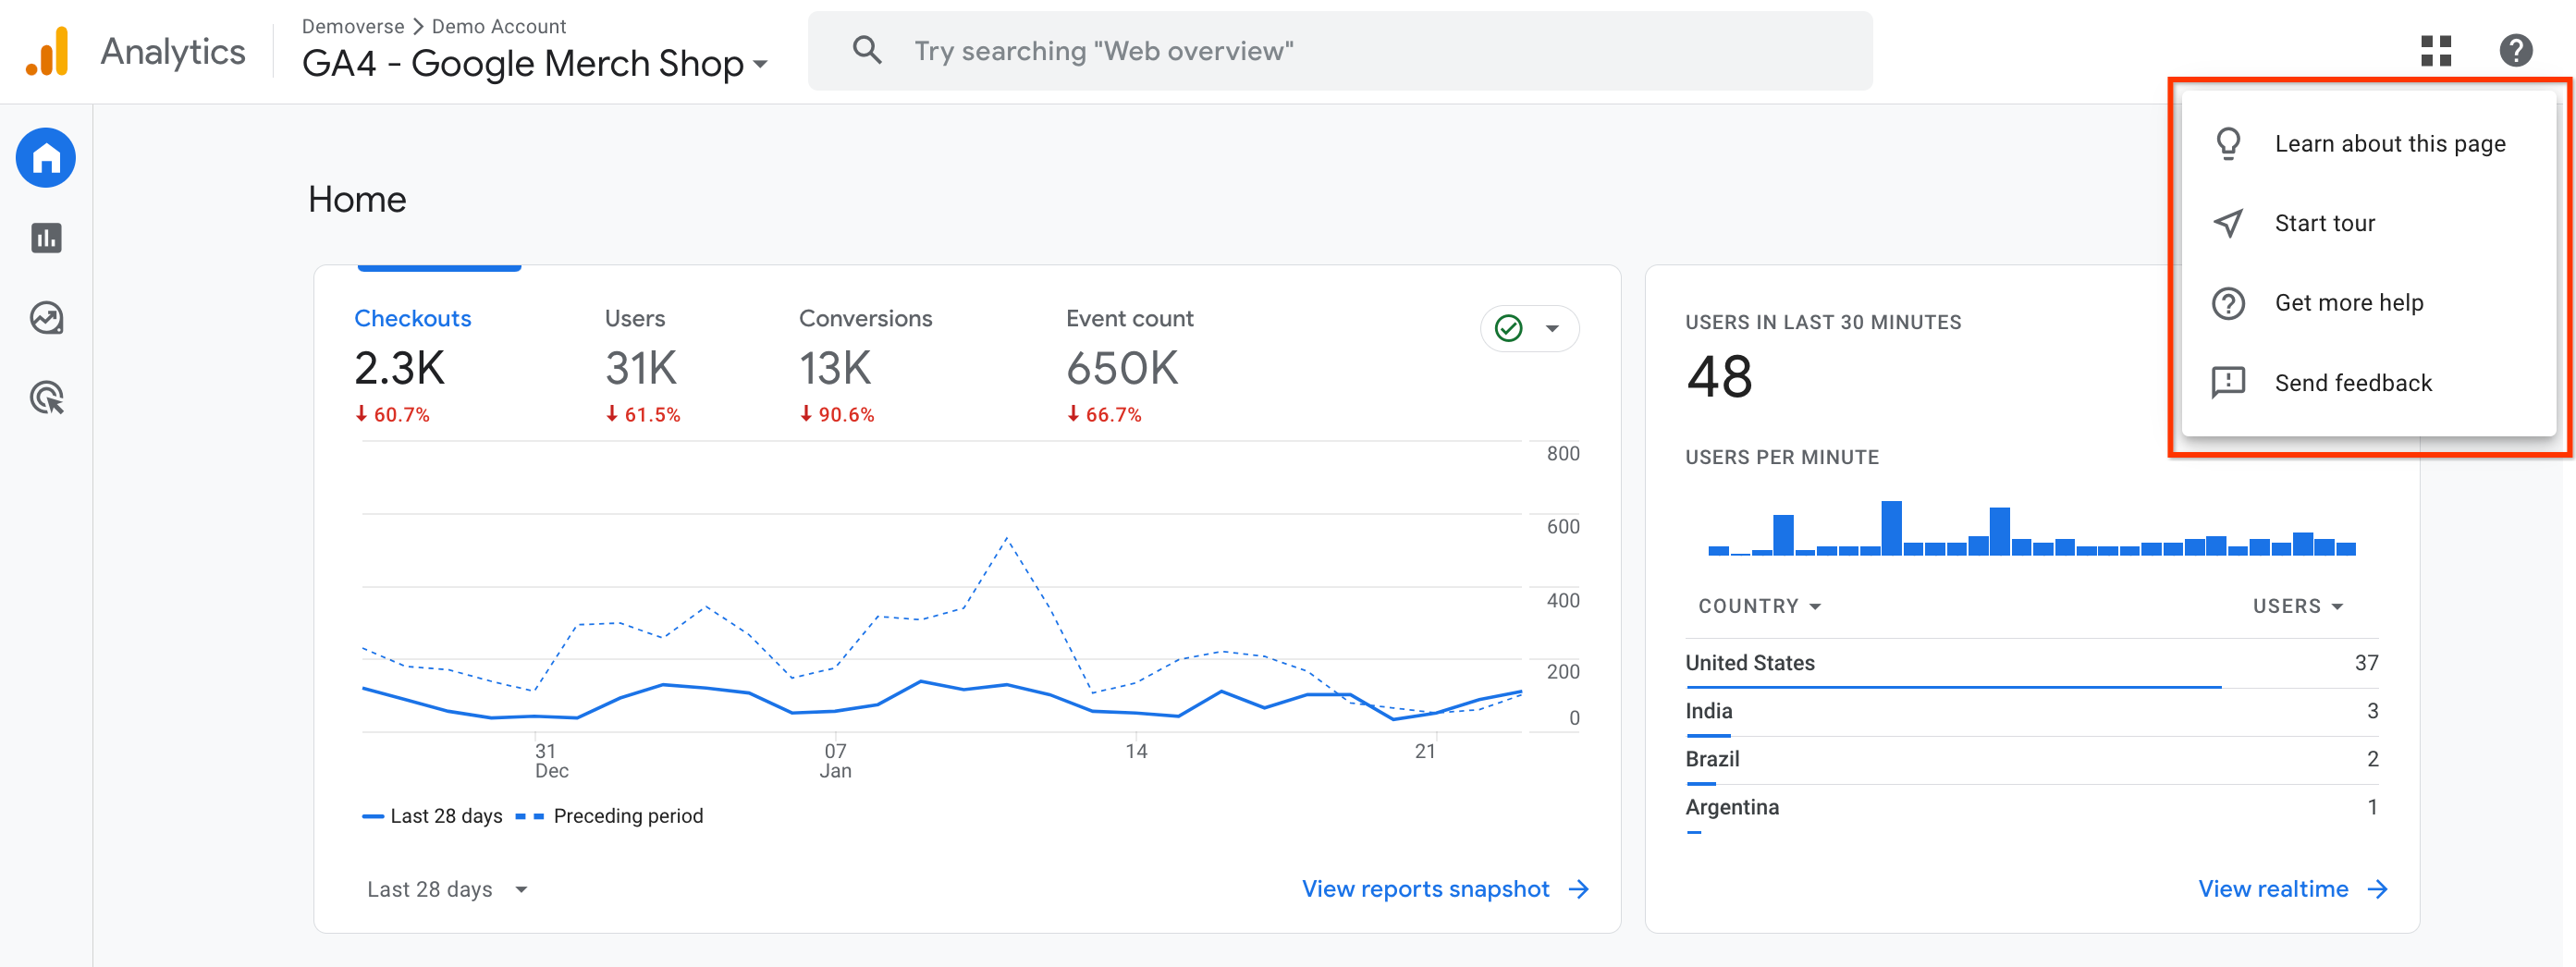Click the green data-quality checkmark badge

[1508, 327]
